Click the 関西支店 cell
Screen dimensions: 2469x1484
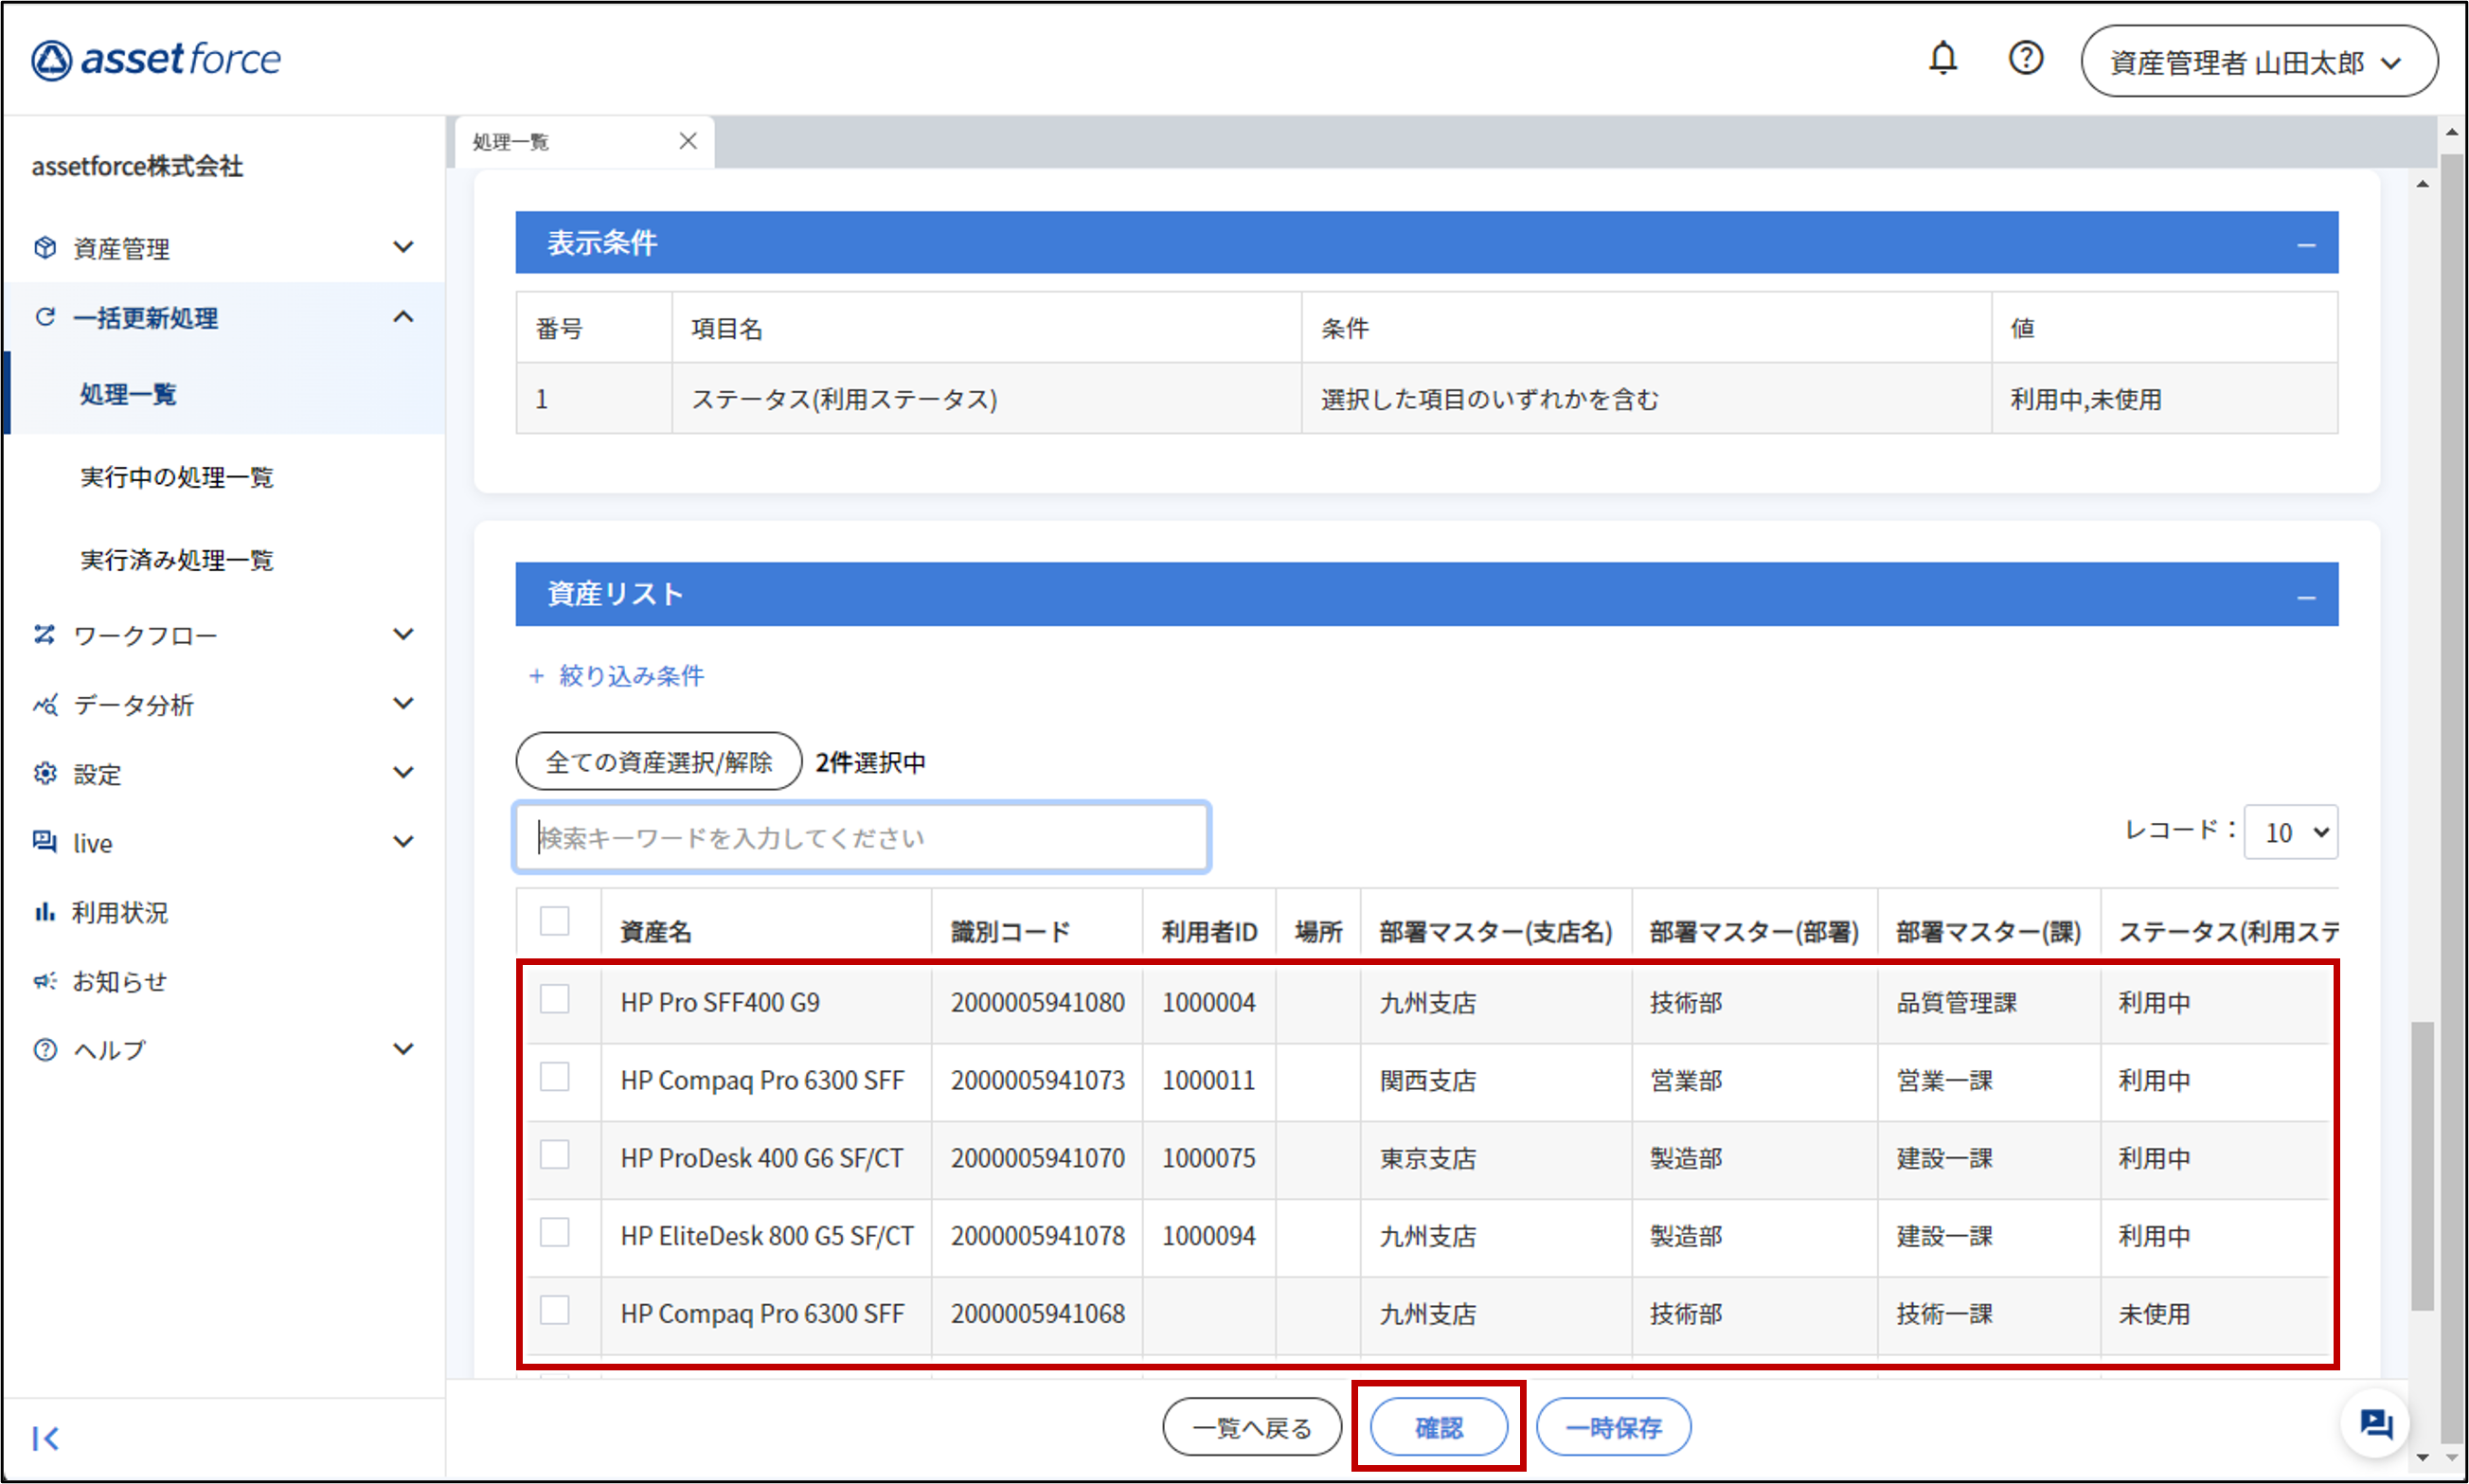pyautogui.click(x=1428, y=1080)
